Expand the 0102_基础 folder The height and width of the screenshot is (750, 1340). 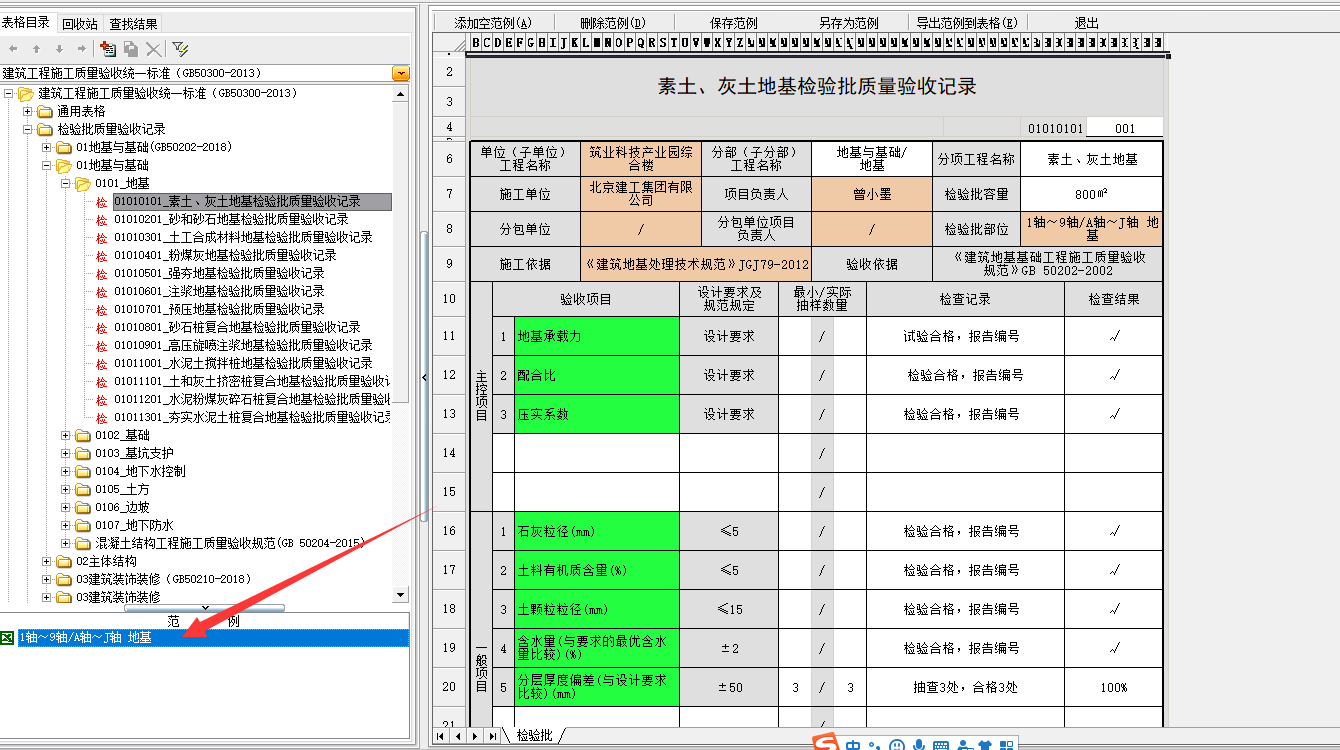coord(66,435)
